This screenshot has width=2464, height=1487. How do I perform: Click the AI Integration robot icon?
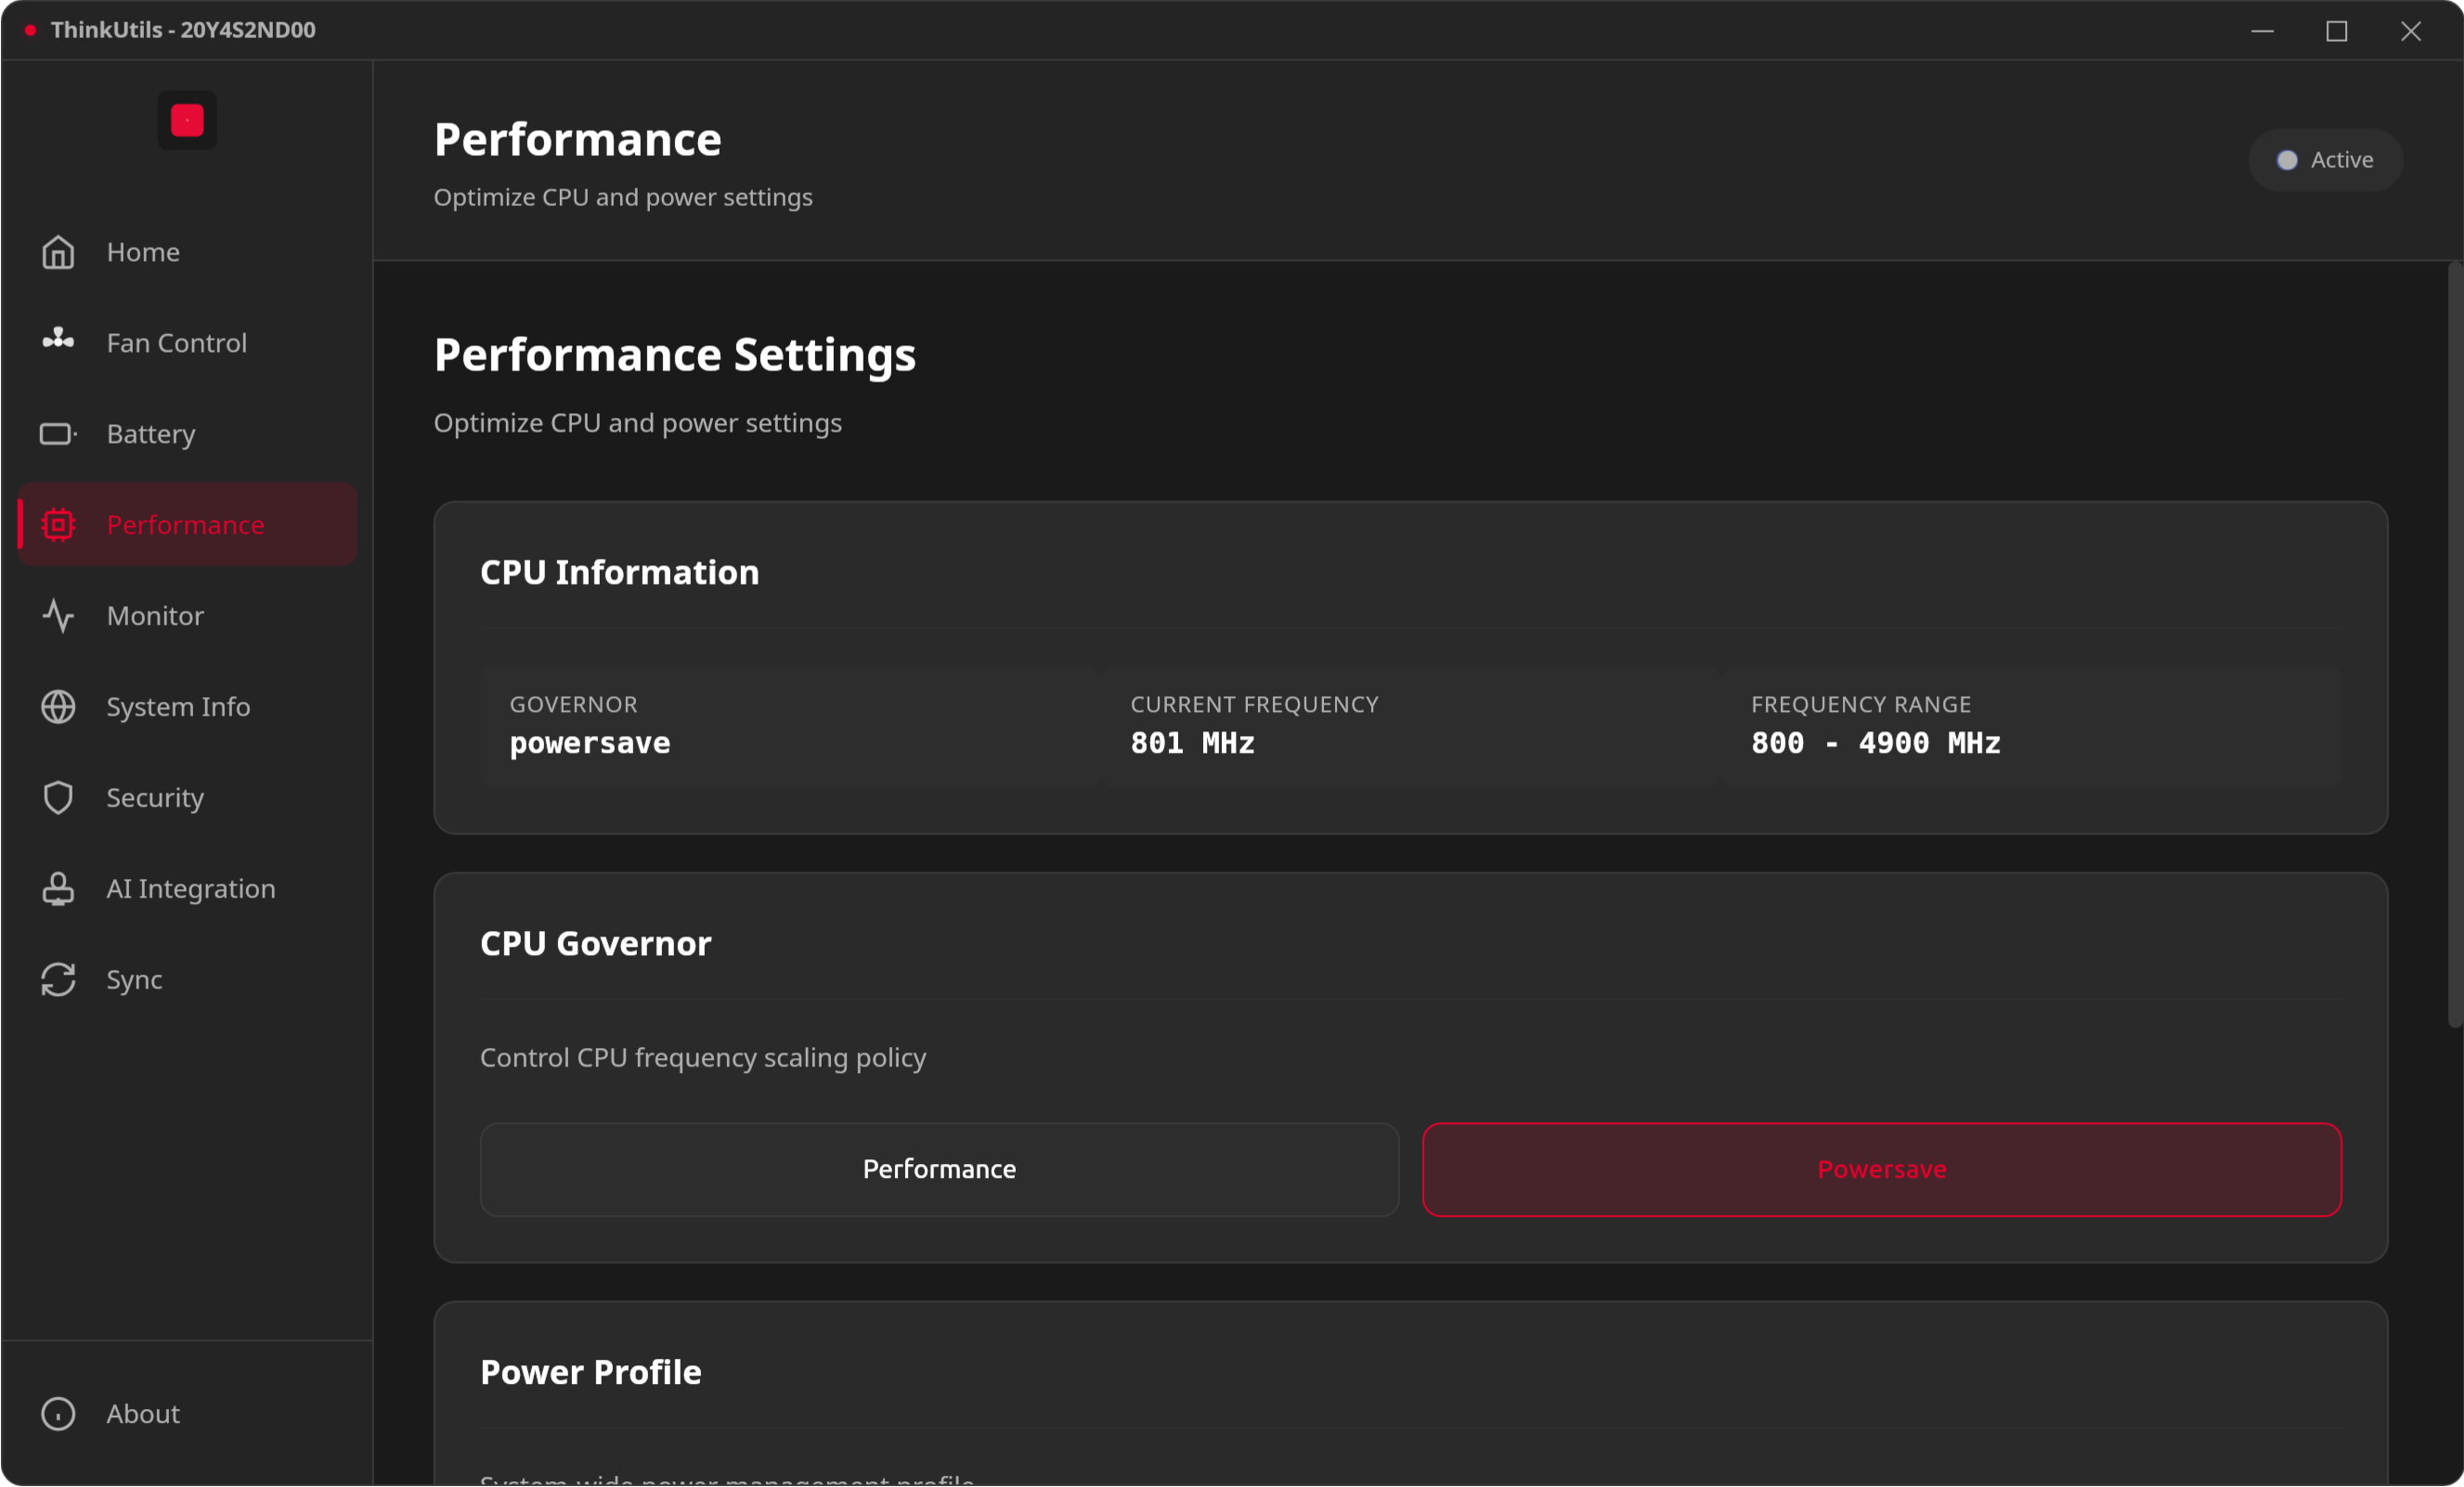click(58, 889)
